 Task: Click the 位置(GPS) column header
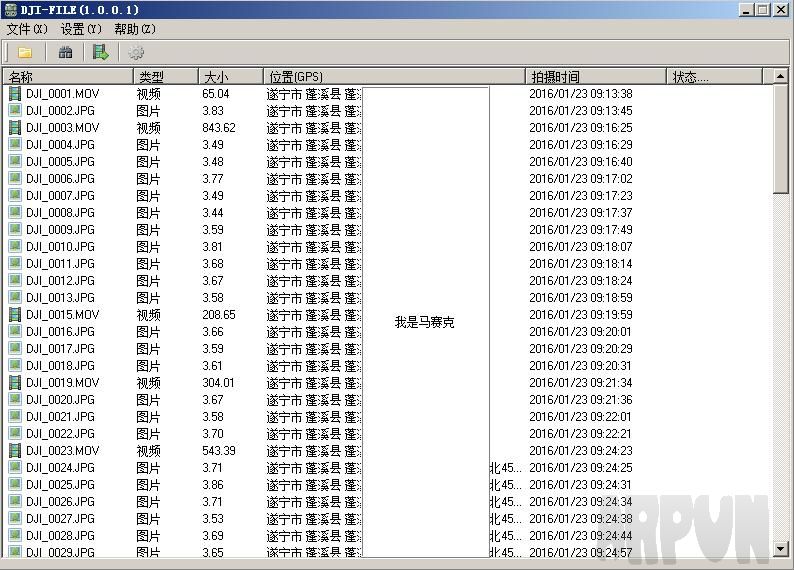(x=393, y=77)
